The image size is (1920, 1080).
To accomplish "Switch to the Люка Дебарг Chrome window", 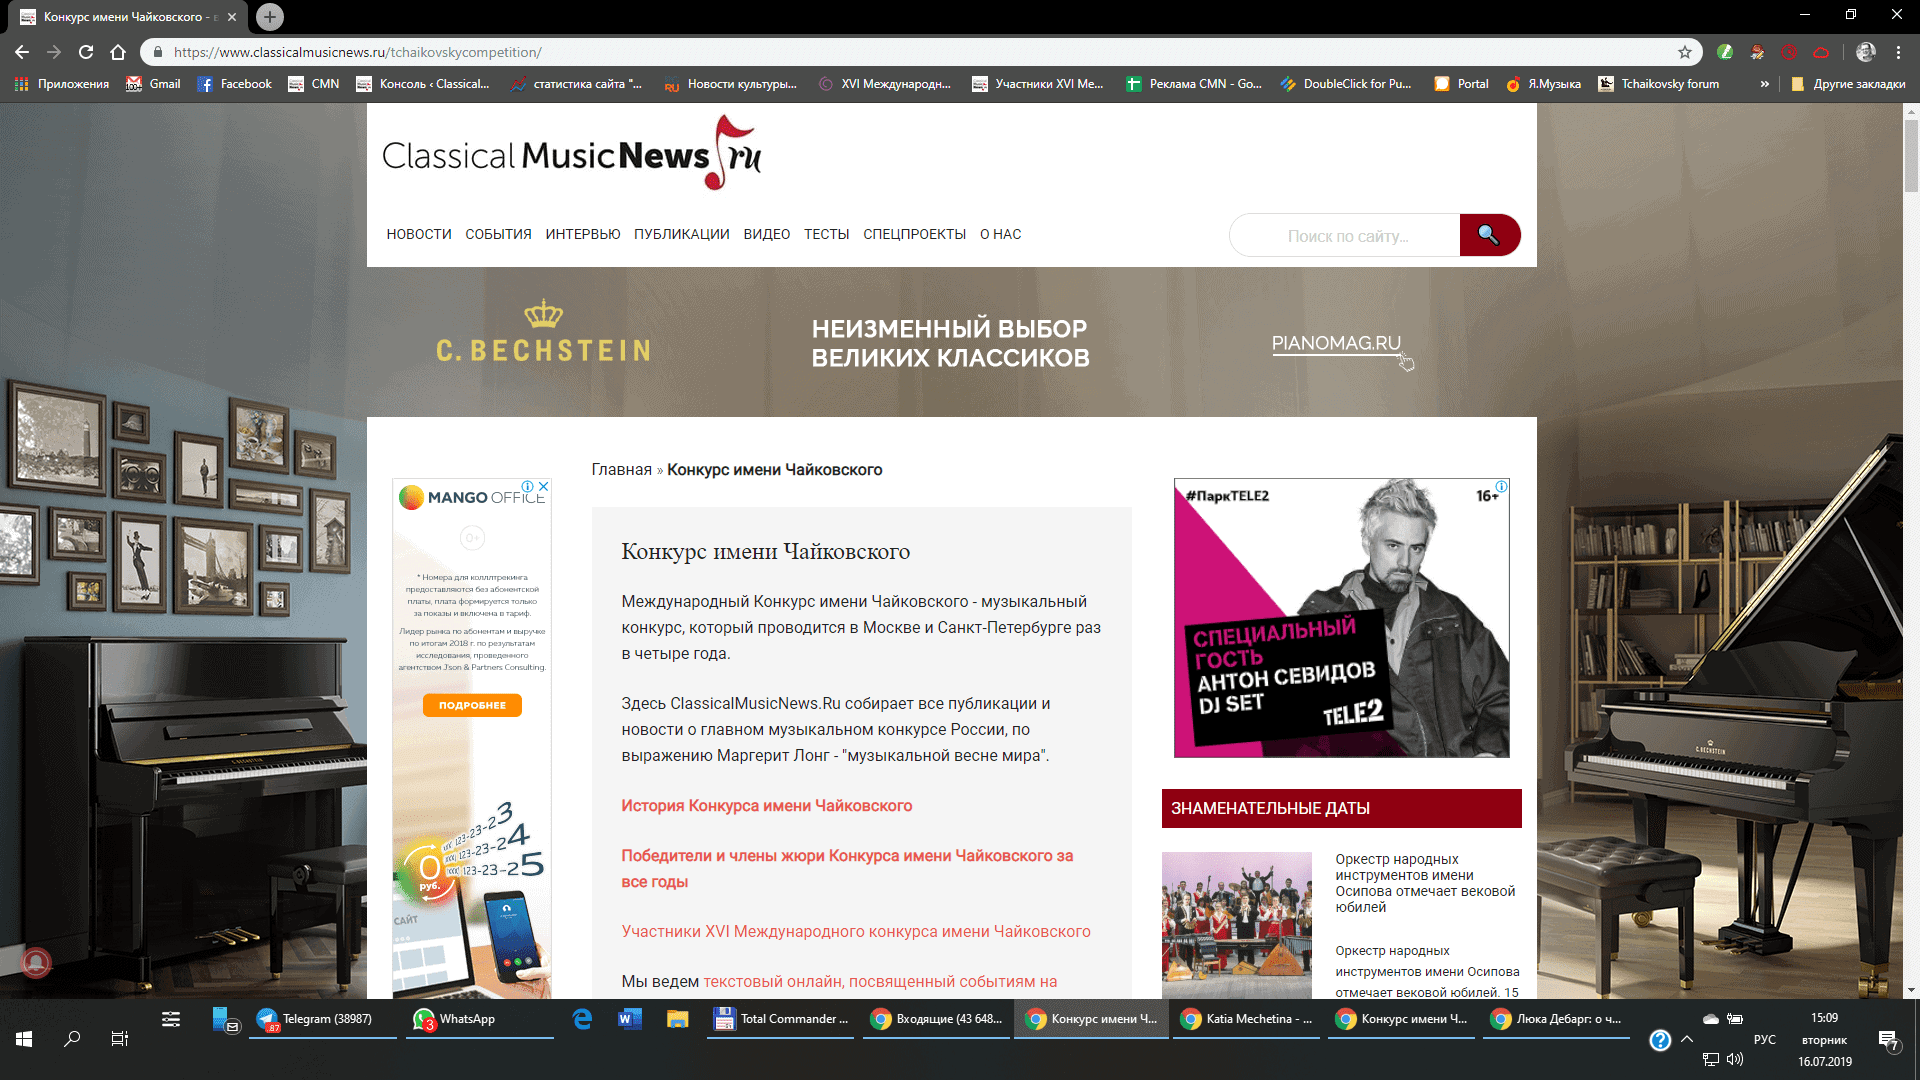I will click(x=1557, y=1019).
